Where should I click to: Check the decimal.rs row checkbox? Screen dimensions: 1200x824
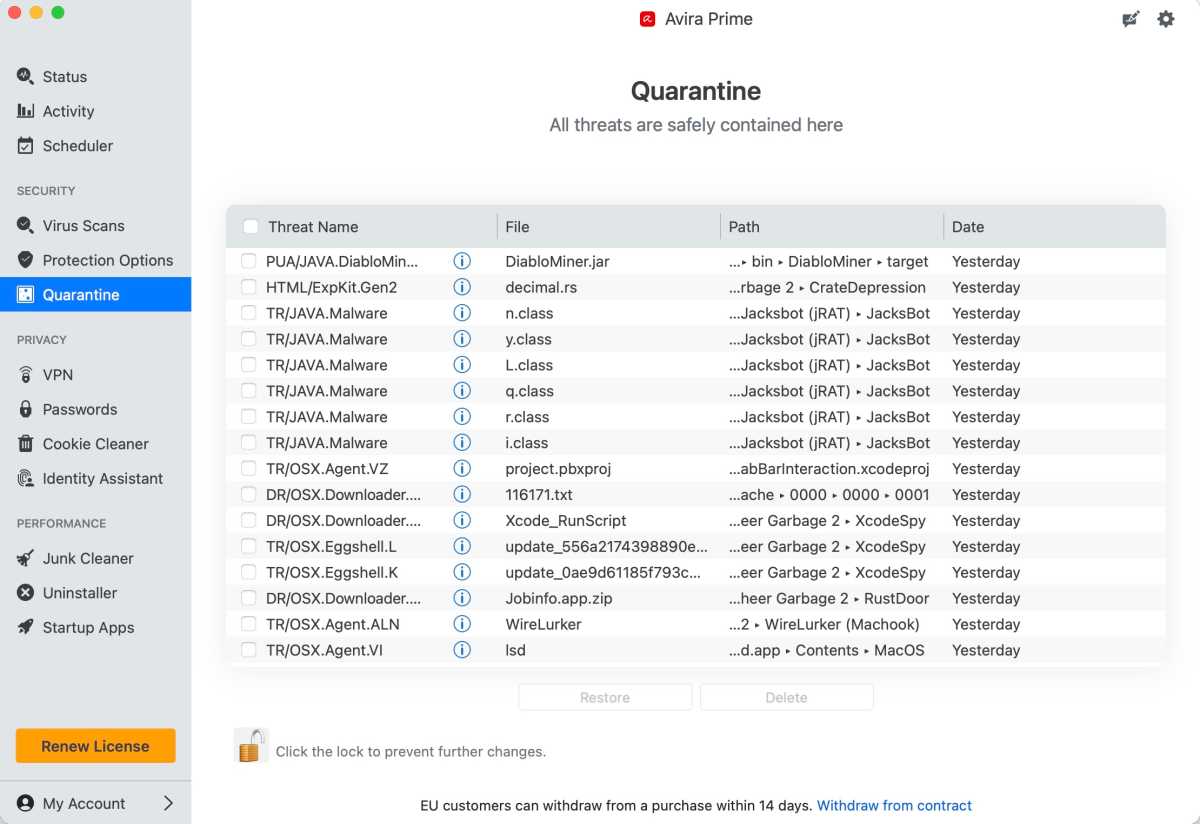248,287
